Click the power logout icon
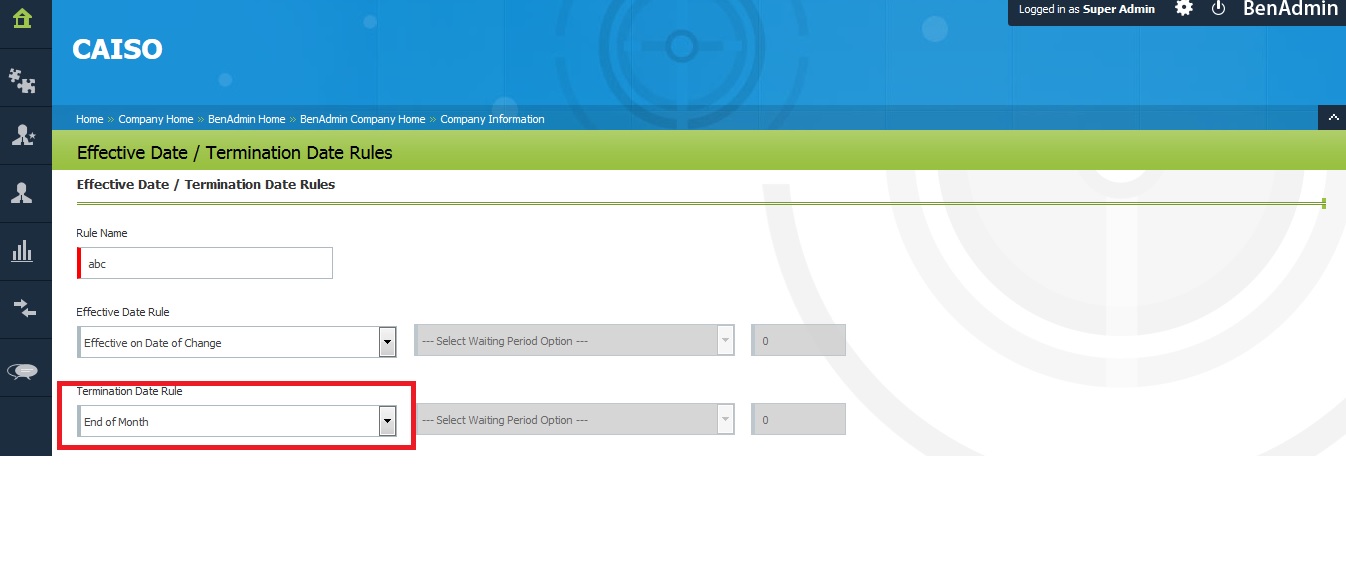 click(1218, 8)
